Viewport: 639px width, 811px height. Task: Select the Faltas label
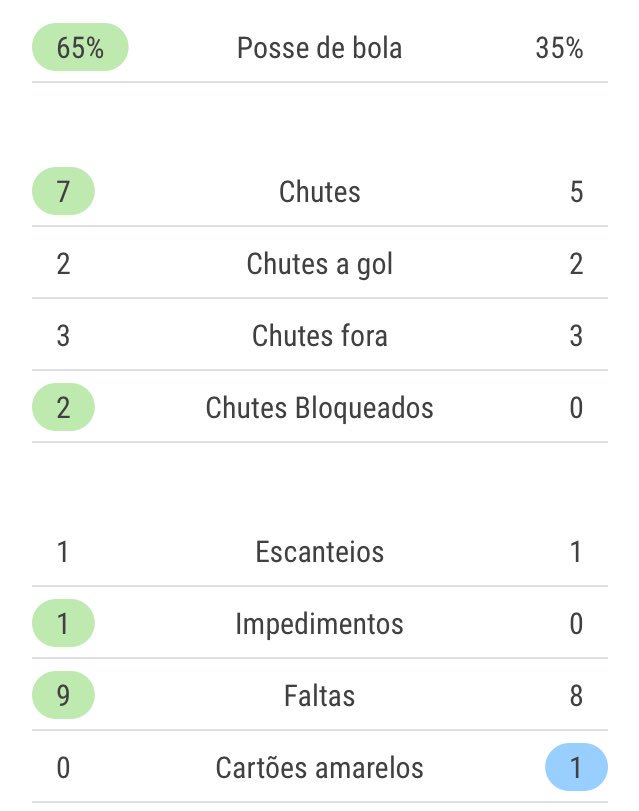click(320, 696)
